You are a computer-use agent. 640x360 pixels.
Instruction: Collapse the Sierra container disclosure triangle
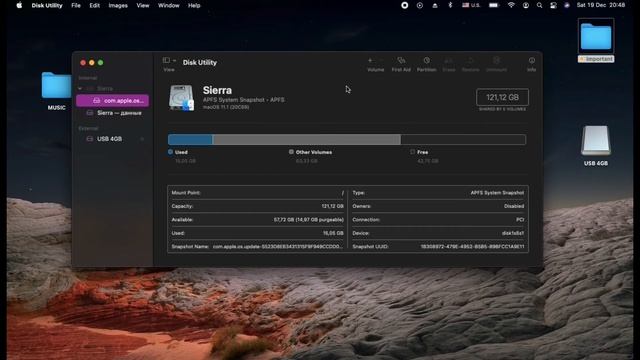click(x=80, y=88)
